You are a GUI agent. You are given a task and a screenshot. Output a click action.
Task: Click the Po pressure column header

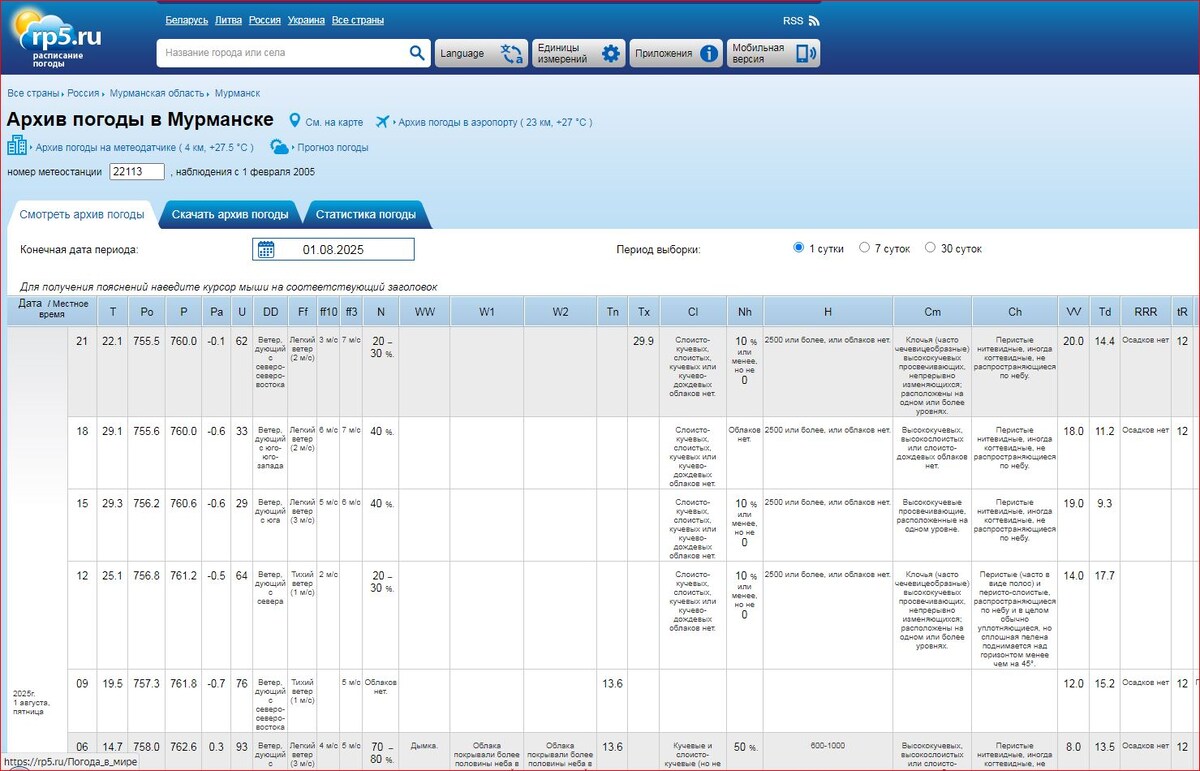coord(147,312)
